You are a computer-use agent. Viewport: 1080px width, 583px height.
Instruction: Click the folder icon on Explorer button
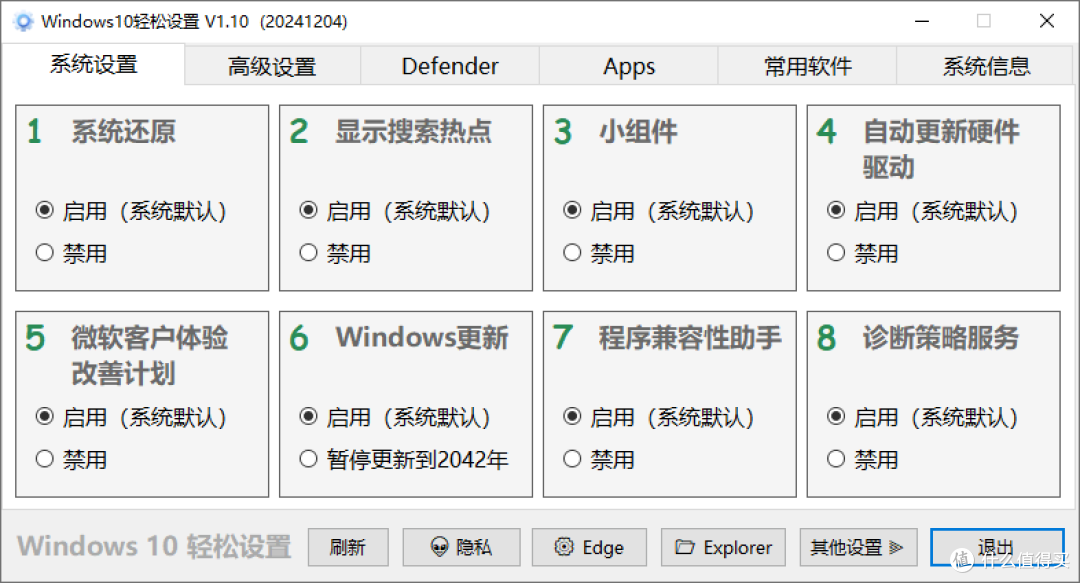tap(685, 547)
